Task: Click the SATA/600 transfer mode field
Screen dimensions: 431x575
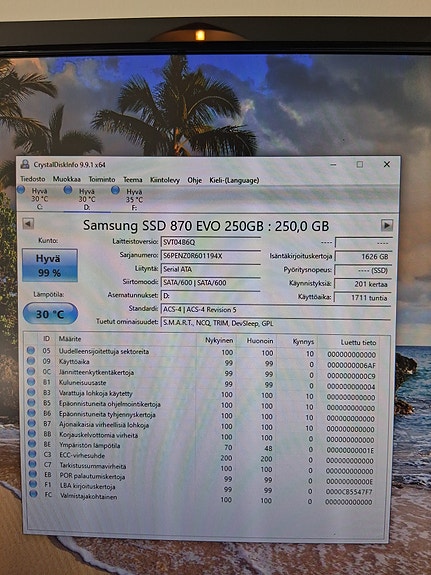Action: point(211,282)
